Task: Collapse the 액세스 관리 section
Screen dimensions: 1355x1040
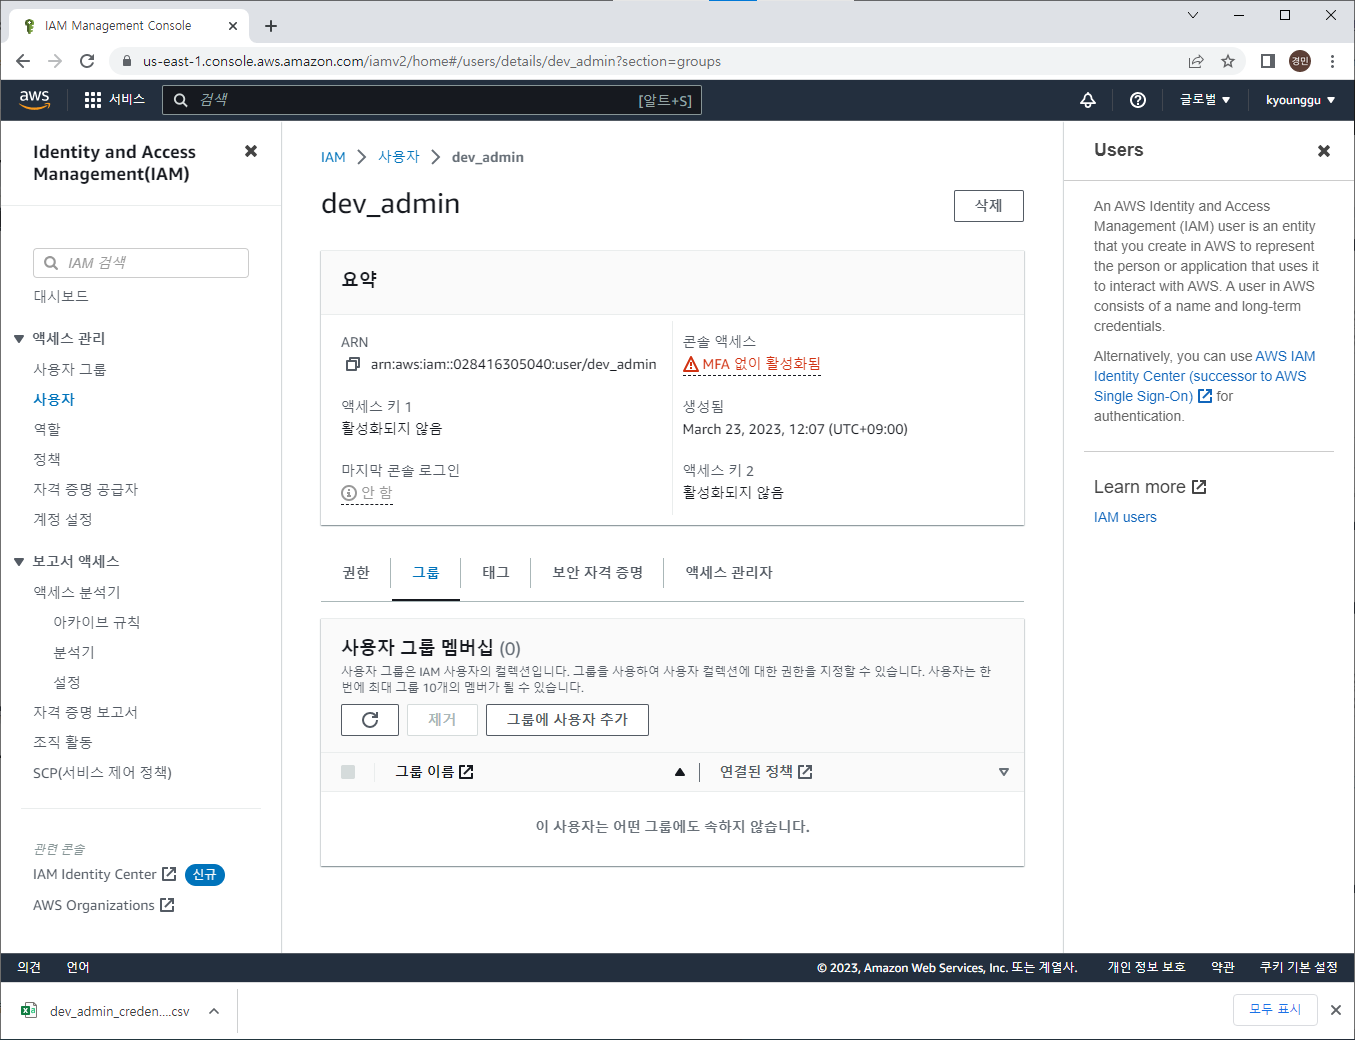Action: click(x=19, y=339)
